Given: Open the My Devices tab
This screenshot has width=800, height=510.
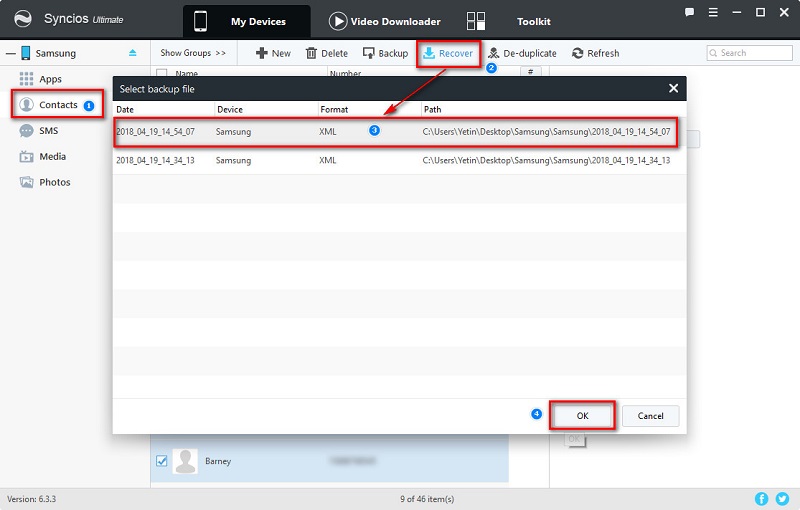Looking at the screenshot, I should coord(246,21).
